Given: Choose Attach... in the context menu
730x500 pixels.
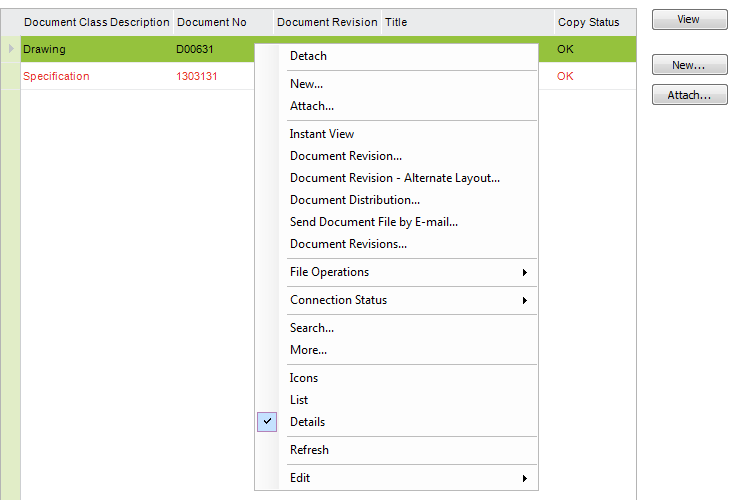Looking at the screenshot, I should [311, 106].
